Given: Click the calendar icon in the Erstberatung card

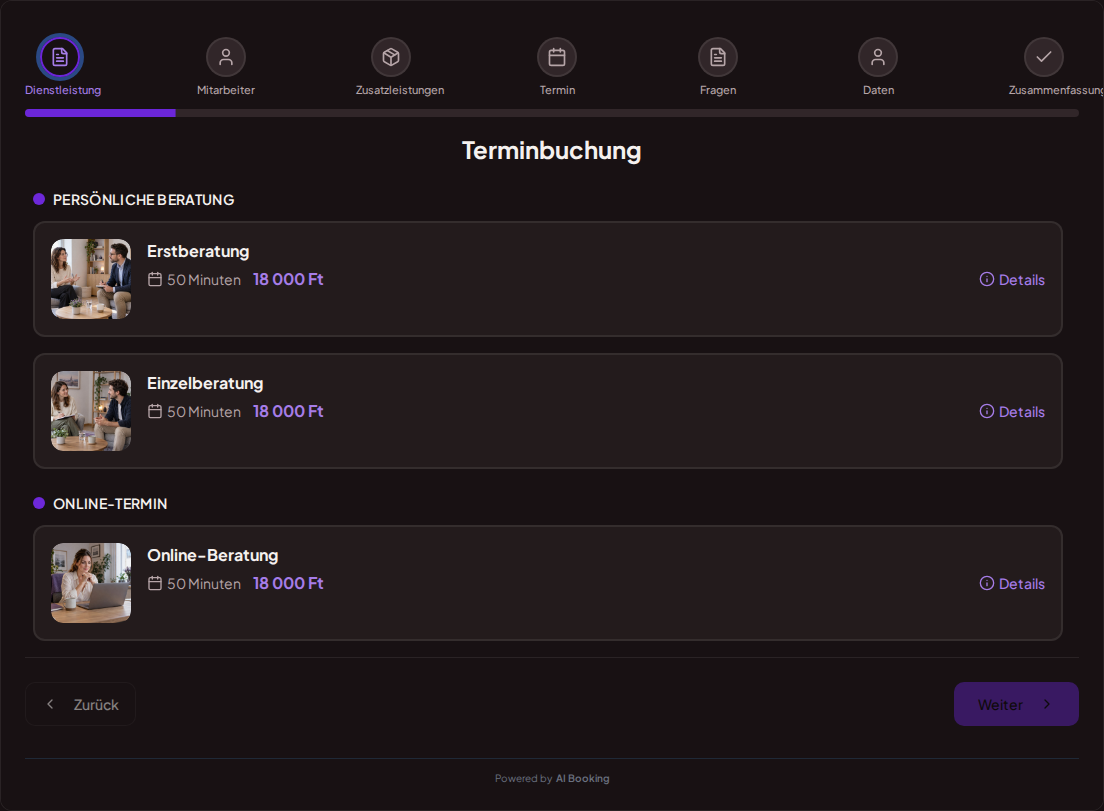Looking at the screenshot, I should 155,279.
